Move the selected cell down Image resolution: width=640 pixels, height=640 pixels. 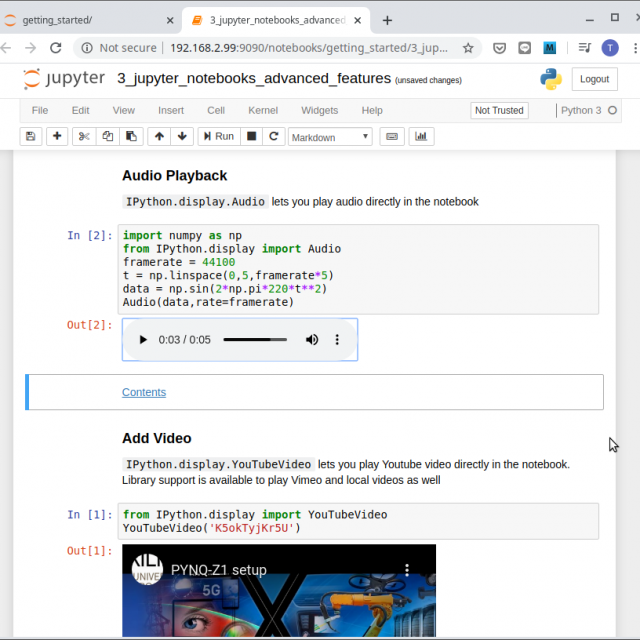pos(182,136)
